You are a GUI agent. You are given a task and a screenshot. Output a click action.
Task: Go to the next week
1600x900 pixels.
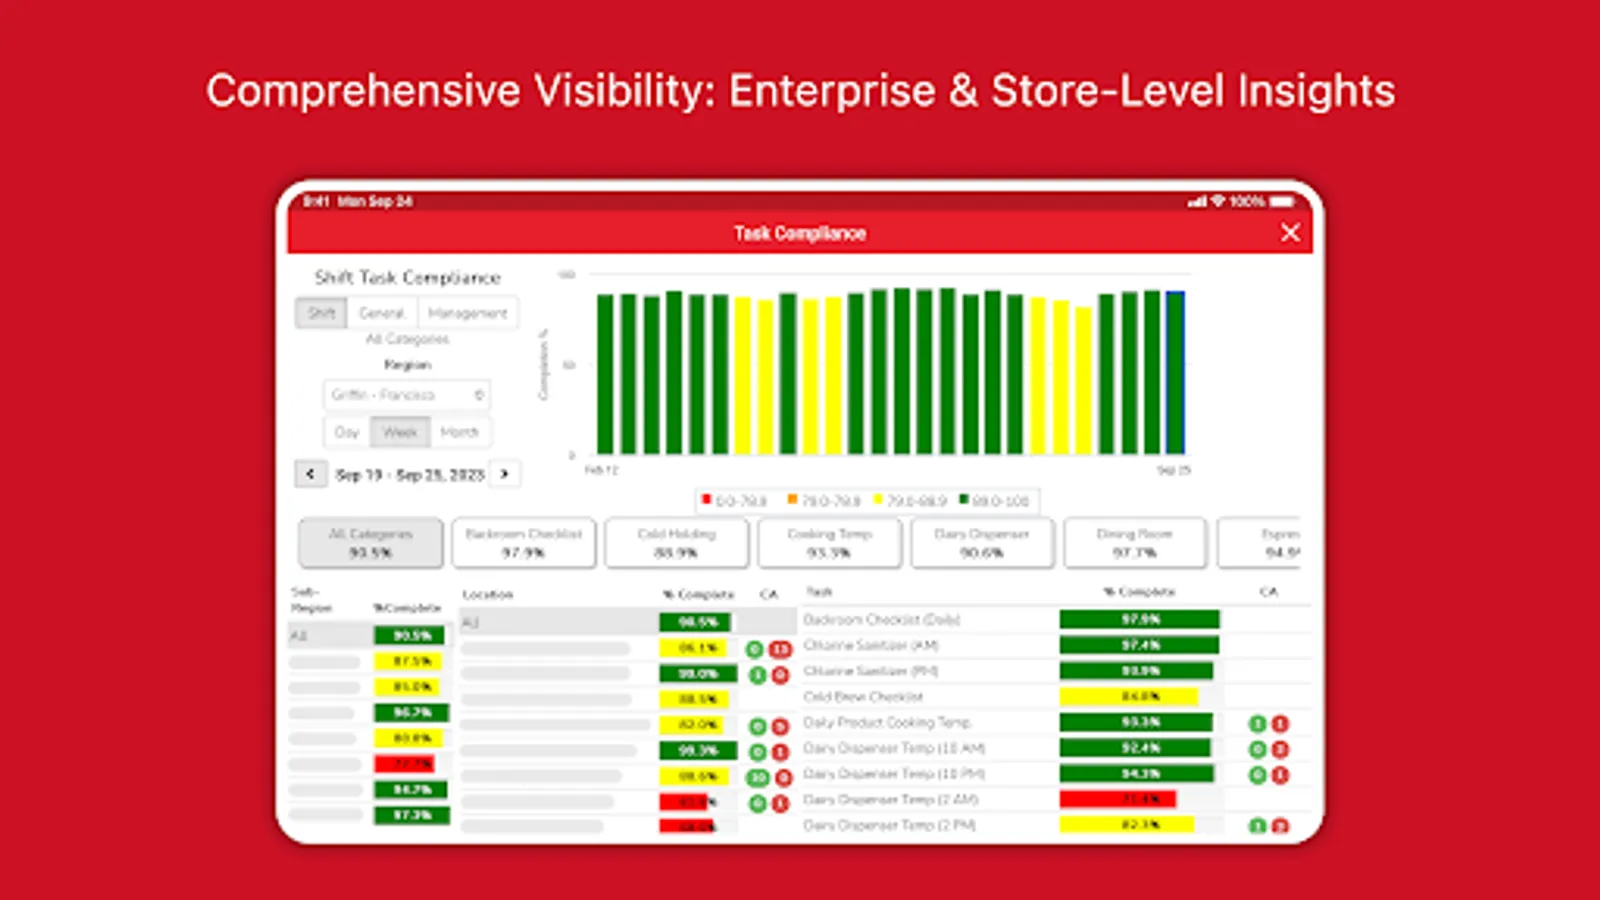tap(505, 473)
